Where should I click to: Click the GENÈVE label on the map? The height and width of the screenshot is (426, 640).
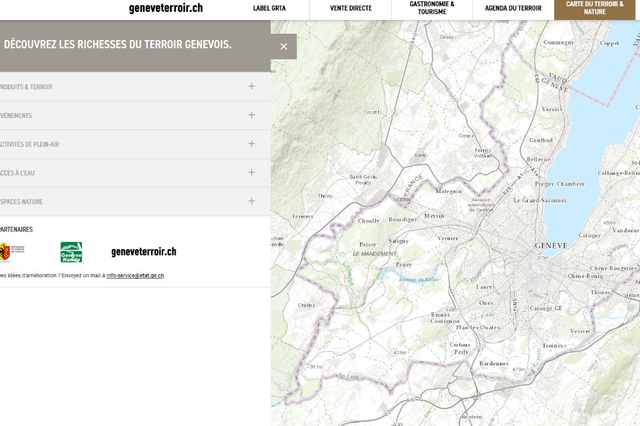point(551,246)
